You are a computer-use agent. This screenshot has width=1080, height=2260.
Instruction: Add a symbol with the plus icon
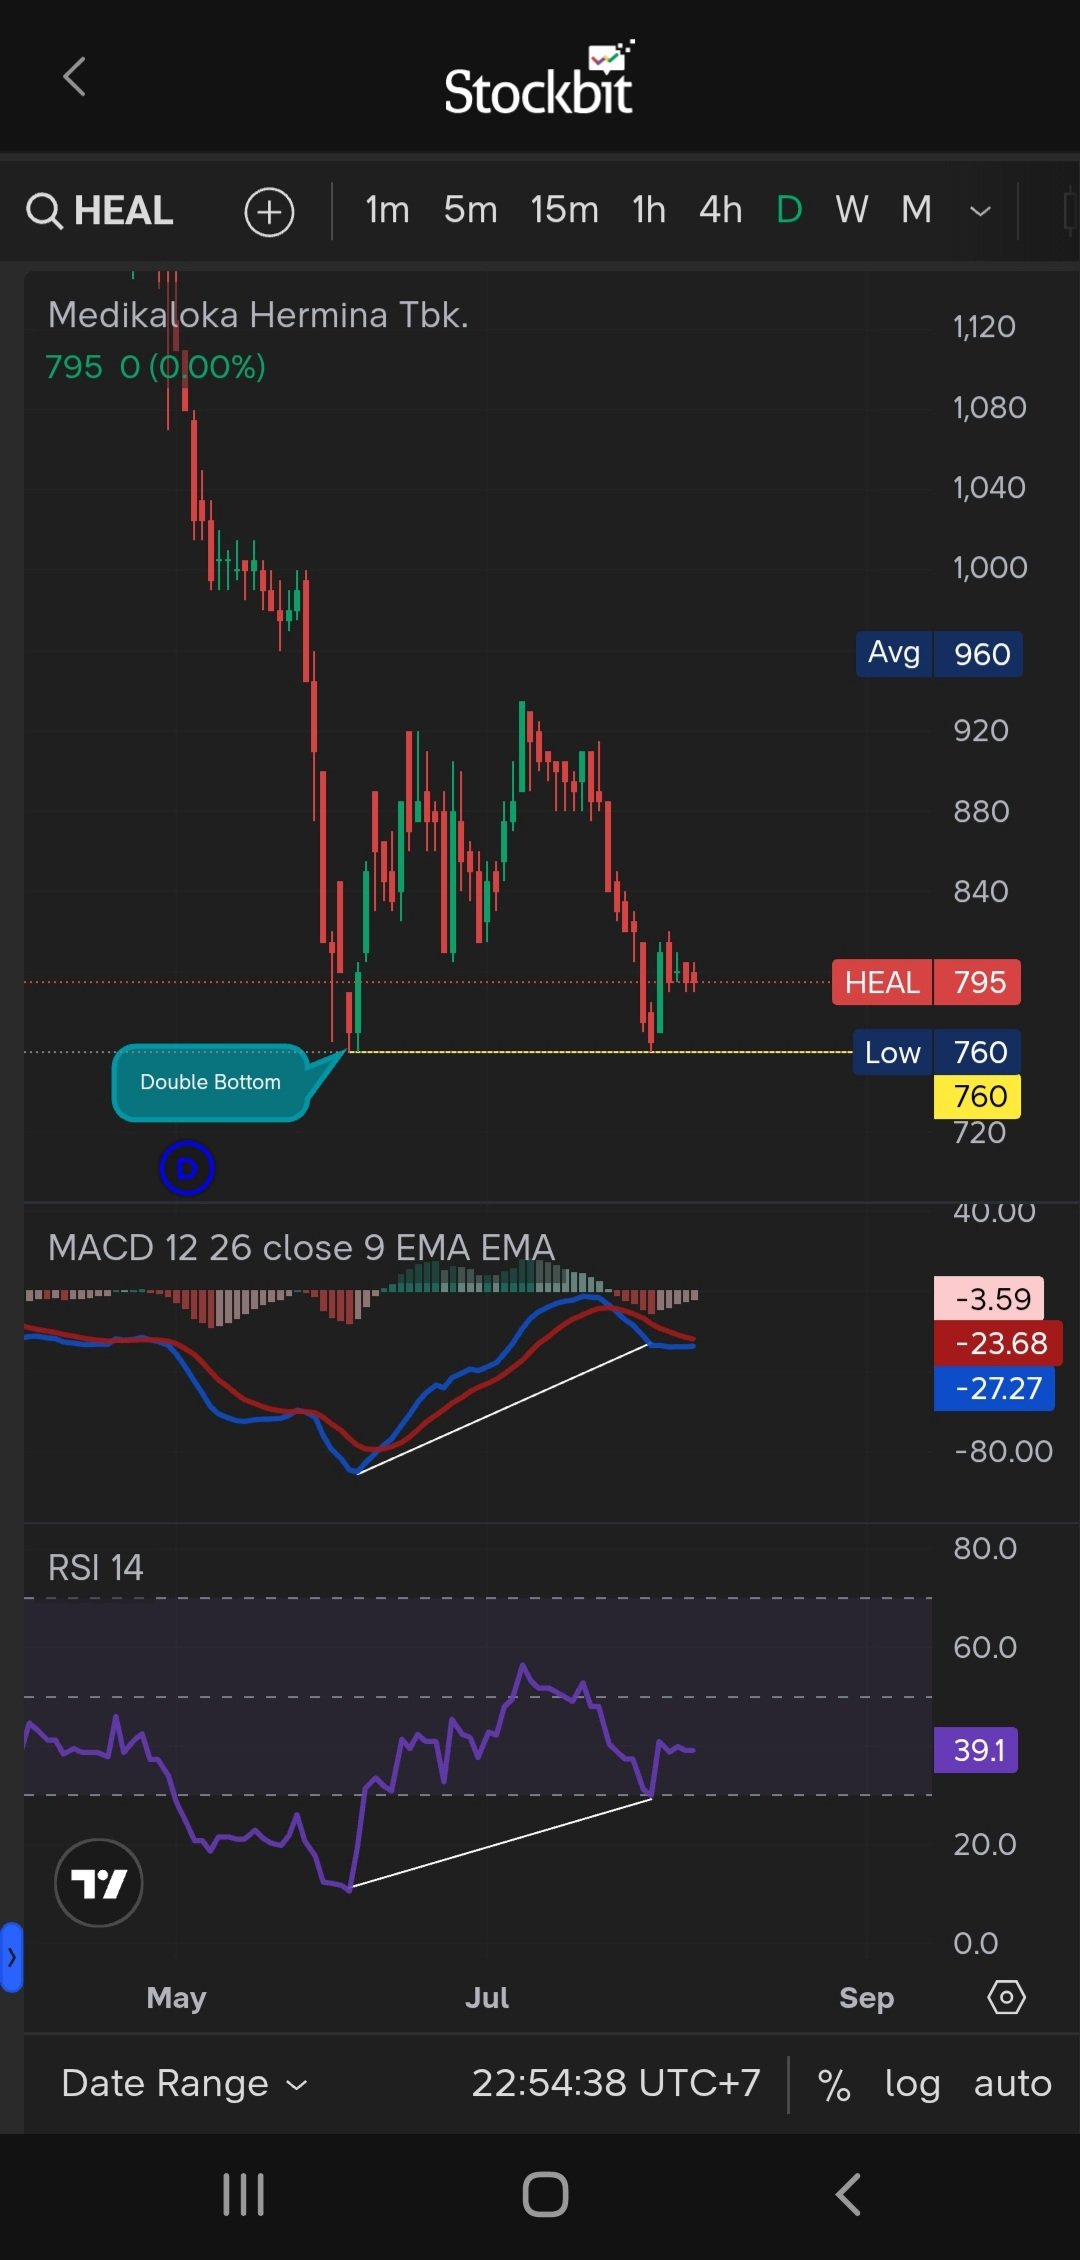click(x=269, y=212)
